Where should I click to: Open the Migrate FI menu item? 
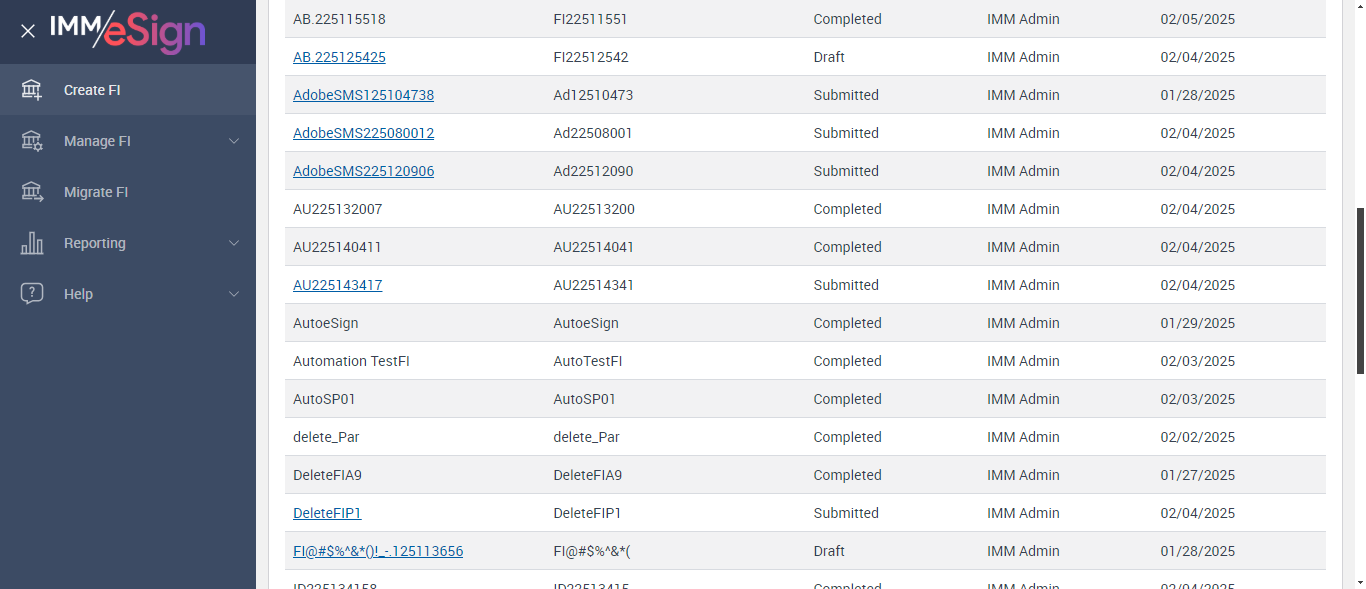click(x=96, y=192)
